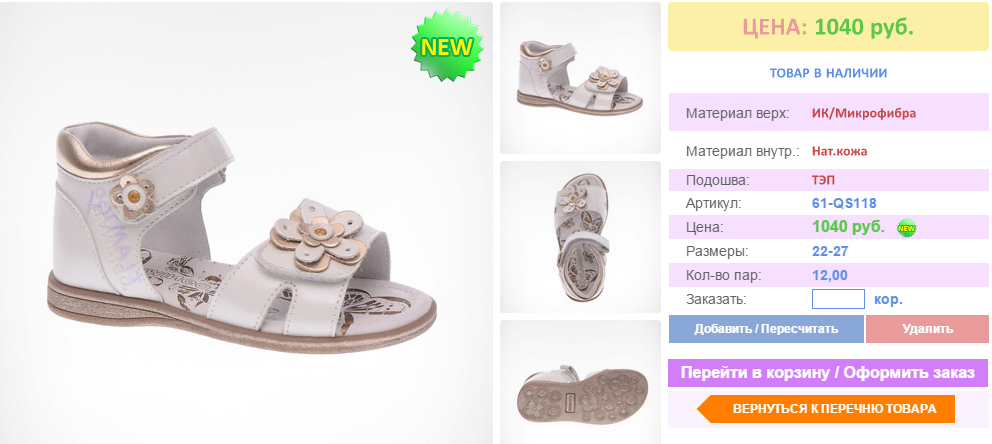The height and width of the screenshot is (444, 992).
Task: Click the red Удалить button
Action: click(x=927, y=329)
